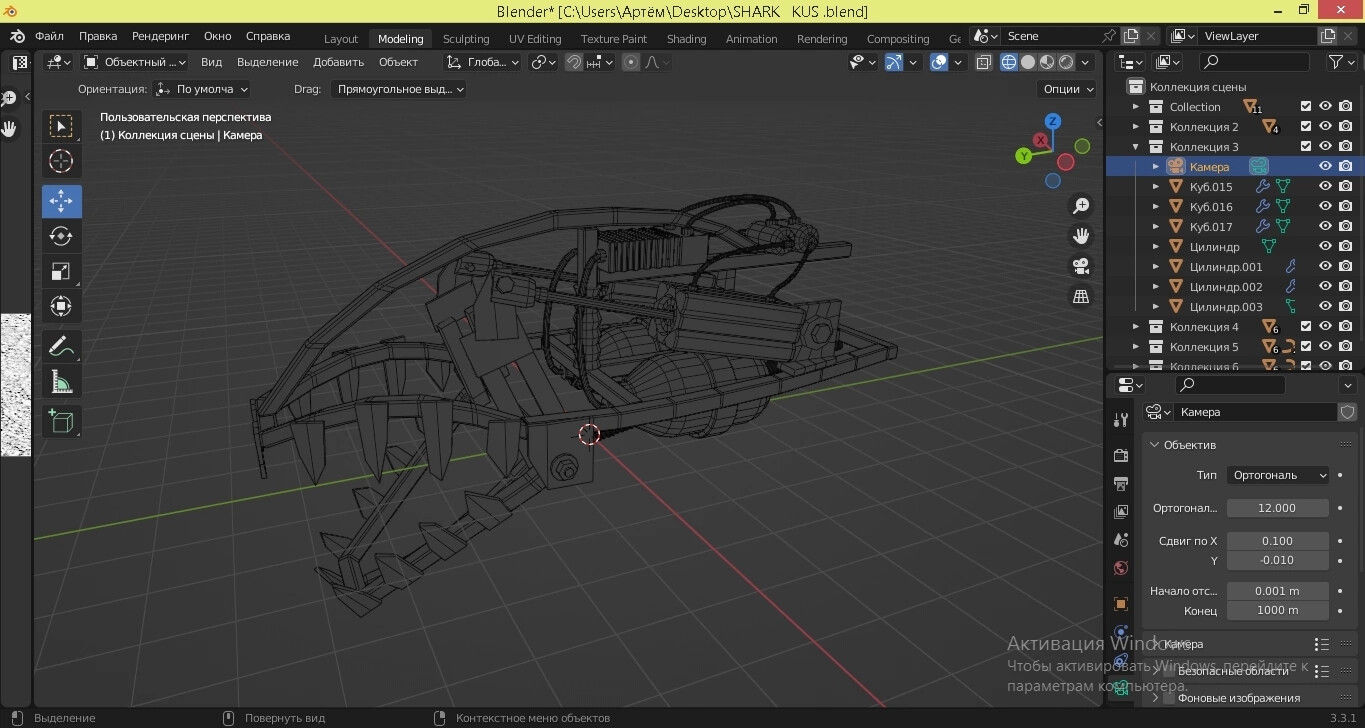Select the Measure tool
1365x728 pixels.
(61, 382)
